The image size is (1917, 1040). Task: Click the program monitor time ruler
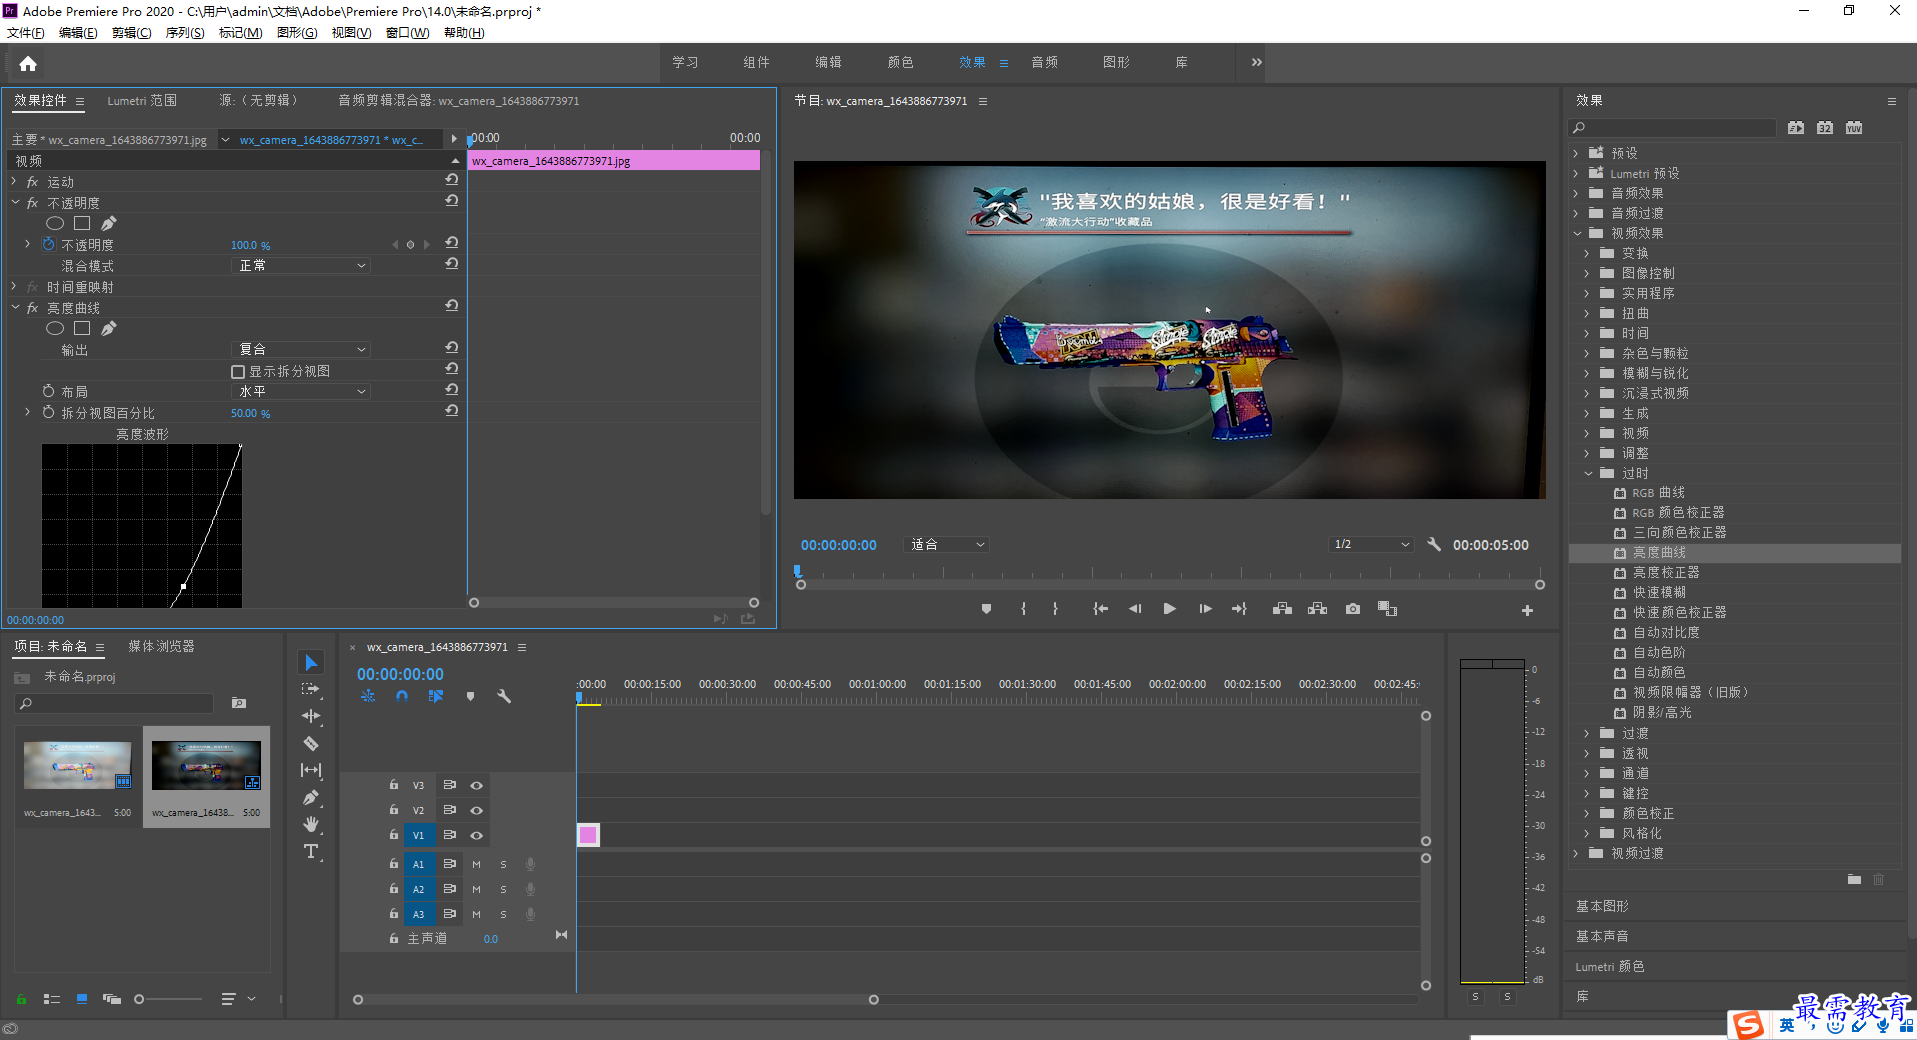pyautogui.click(x=1168, y=573)
